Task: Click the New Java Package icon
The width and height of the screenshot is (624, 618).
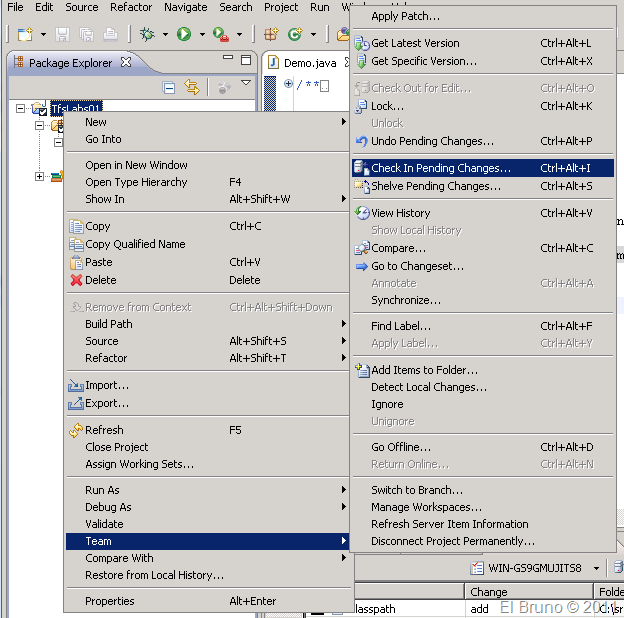Action: click(x=271, y=34)
